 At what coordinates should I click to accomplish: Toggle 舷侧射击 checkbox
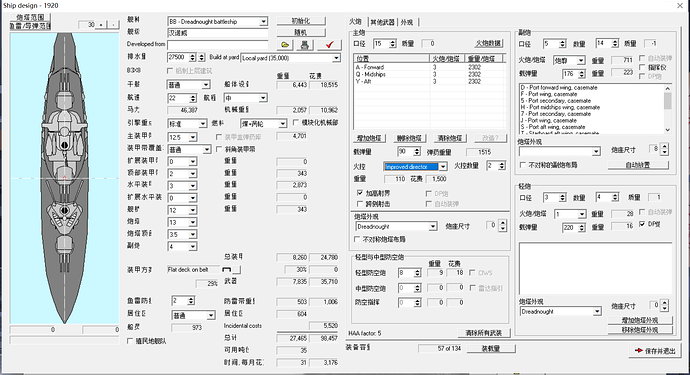[360, 204]
